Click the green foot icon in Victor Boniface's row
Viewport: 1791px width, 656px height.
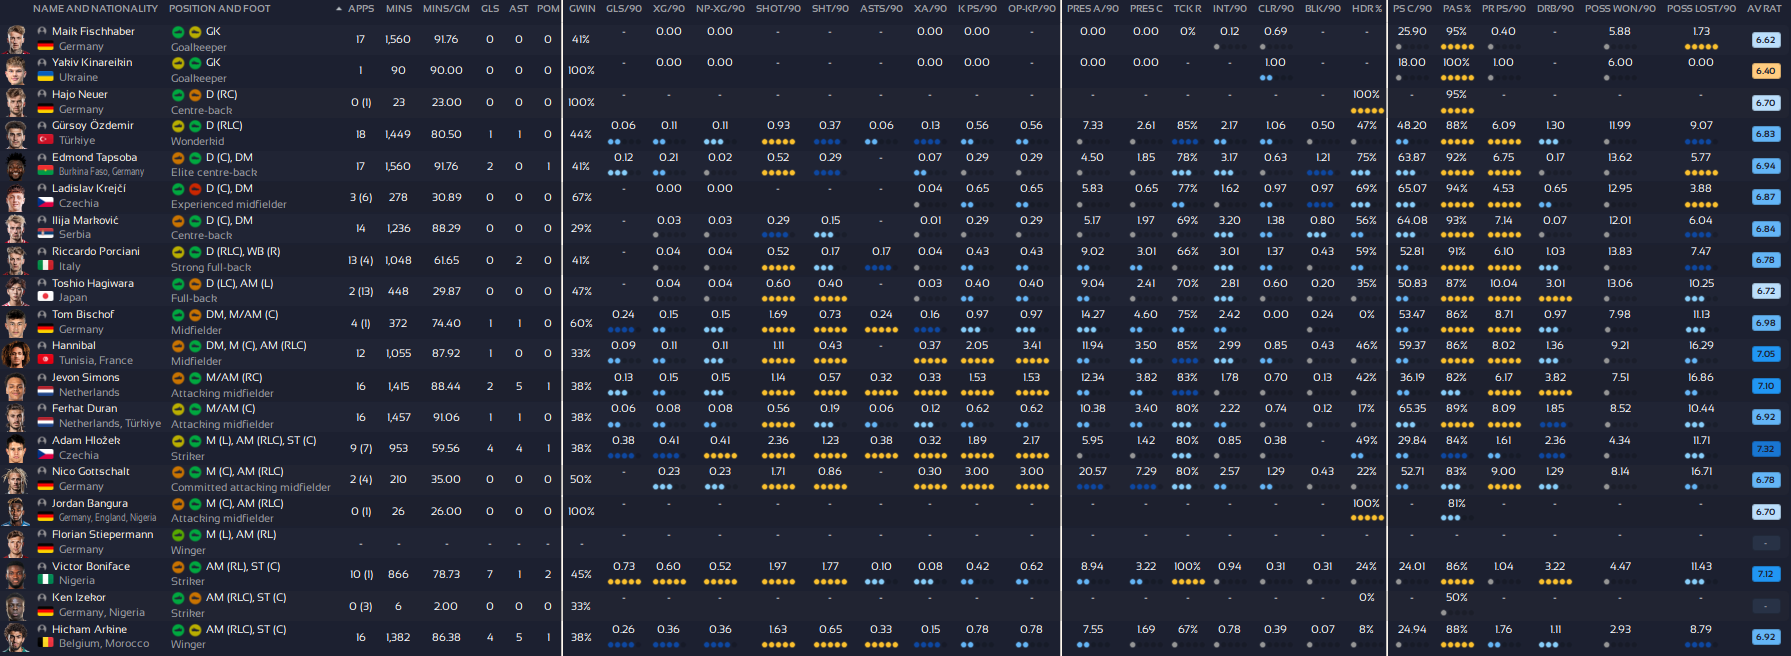tap(194, 567)
